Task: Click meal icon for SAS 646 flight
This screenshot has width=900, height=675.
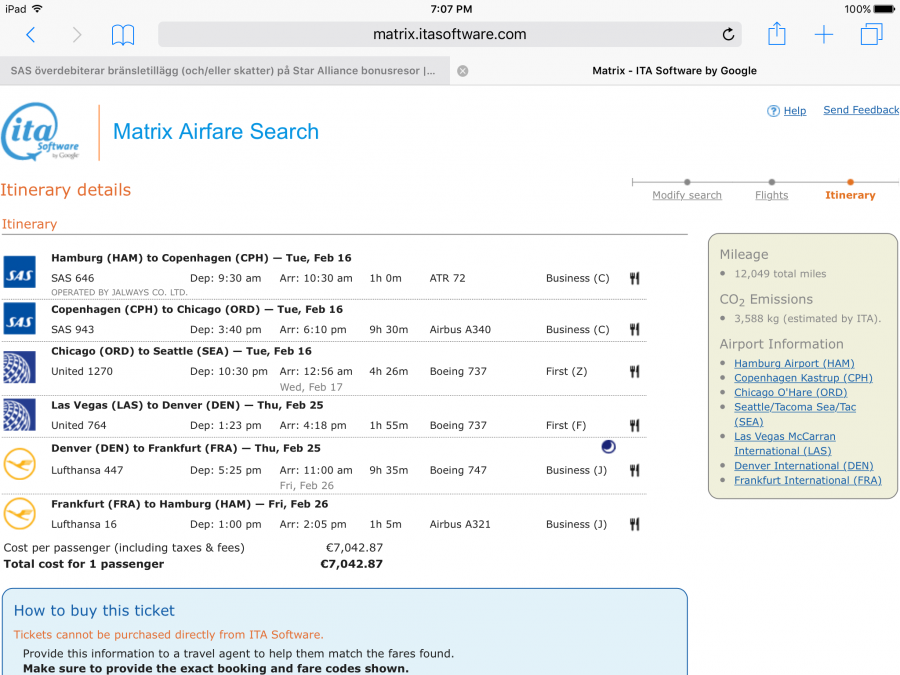Action: [634, 279]
